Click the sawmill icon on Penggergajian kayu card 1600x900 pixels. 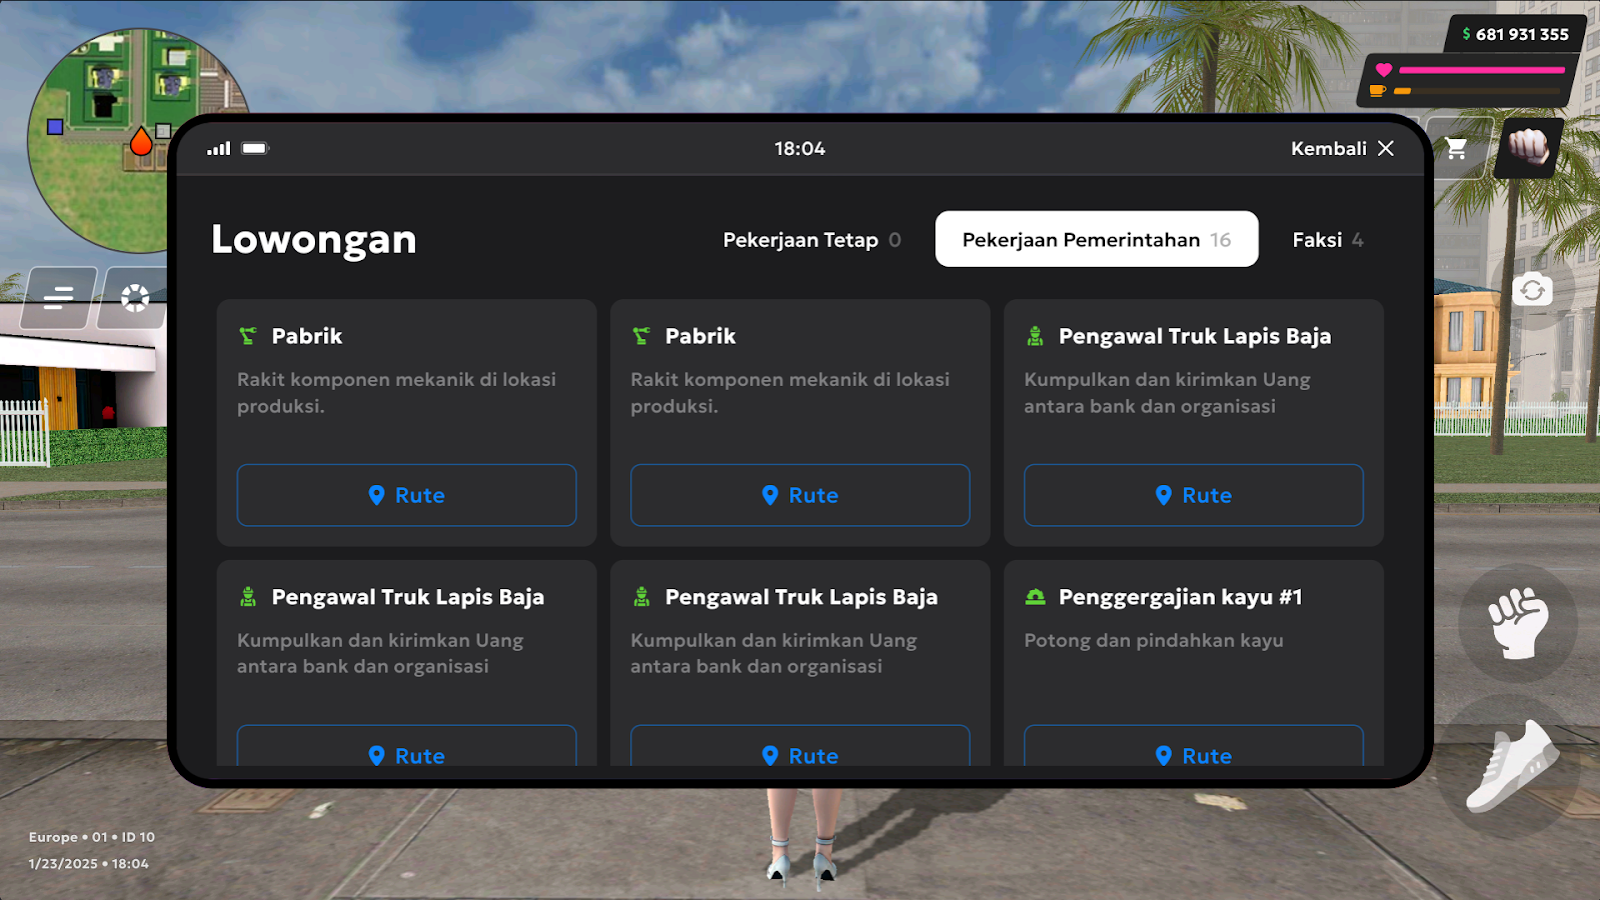pos(1035,597)
